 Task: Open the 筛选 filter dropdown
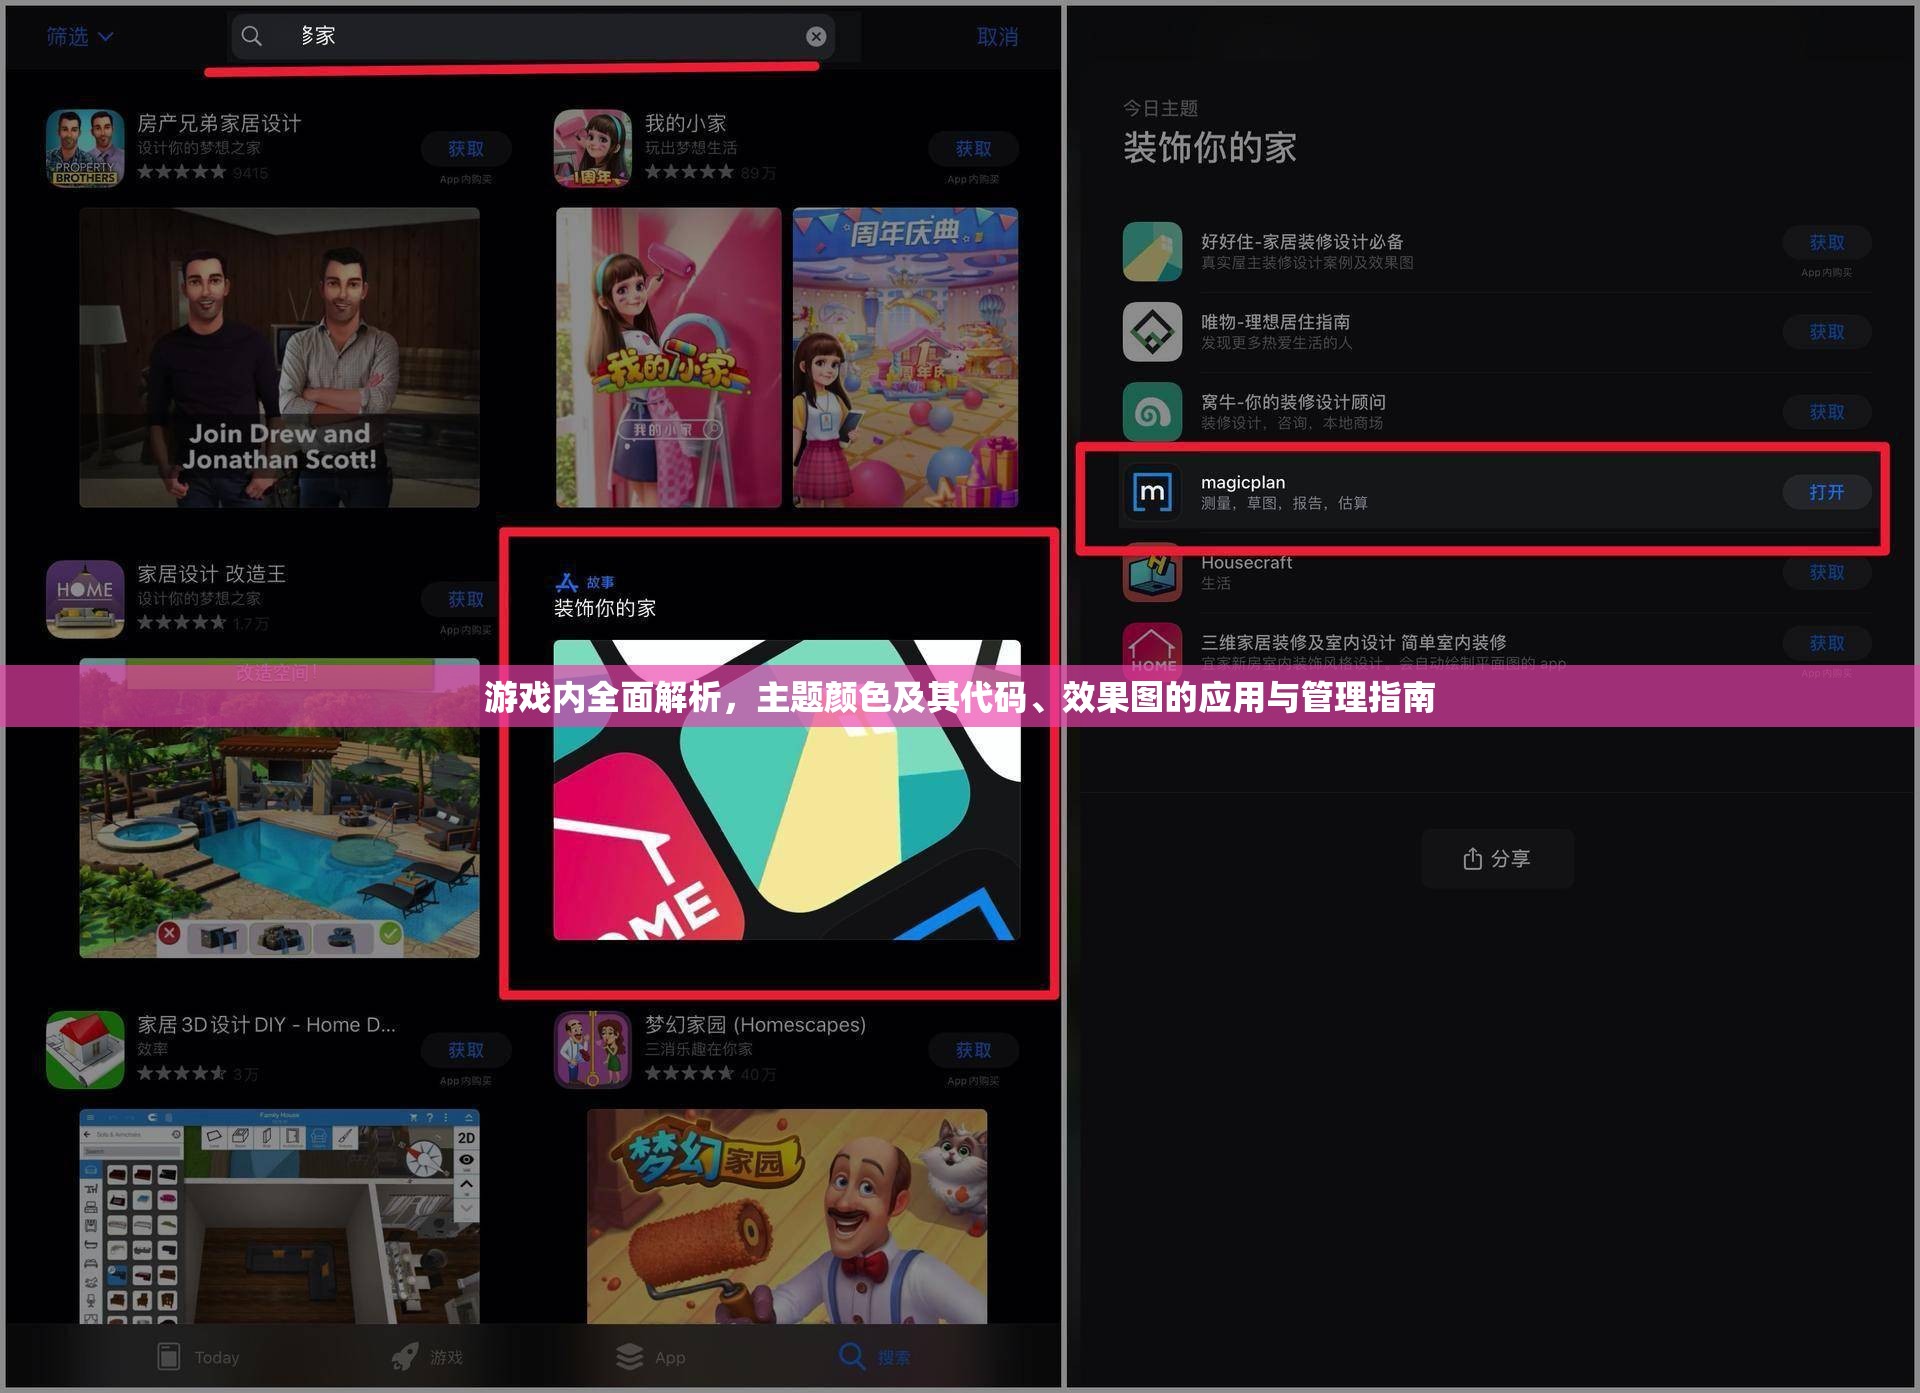(79, 37)
